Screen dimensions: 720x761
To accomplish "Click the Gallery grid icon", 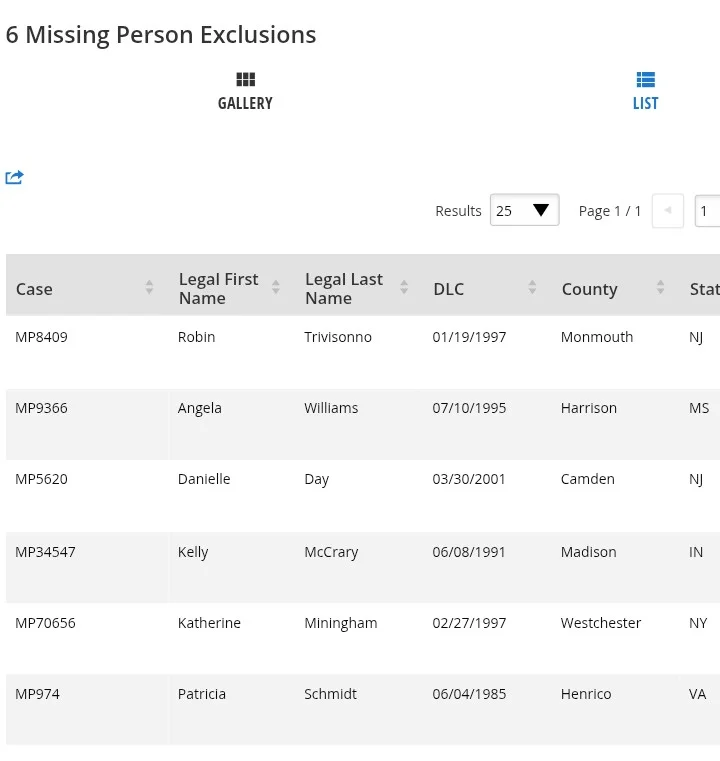I will pyautogui.click(x=245, y=80).
